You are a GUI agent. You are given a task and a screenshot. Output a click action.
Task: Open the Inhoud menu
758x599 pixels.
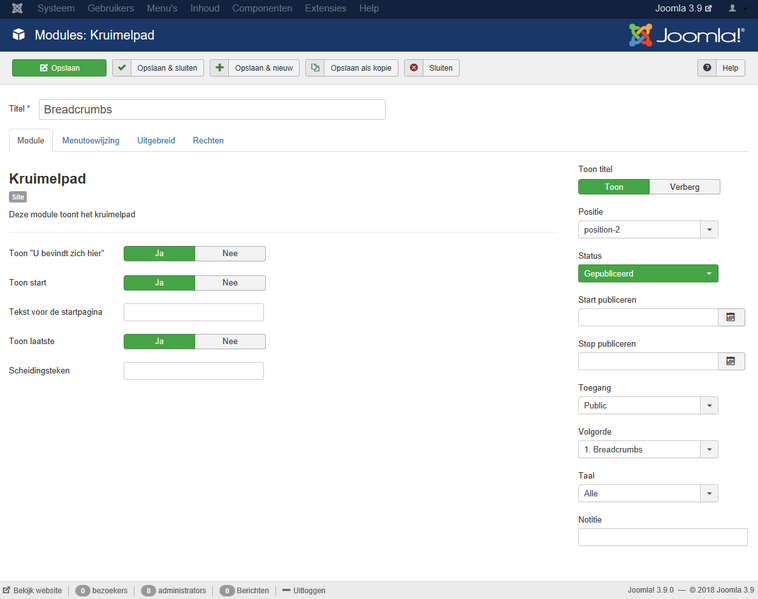pyautogui.click(x=204, y=8)
